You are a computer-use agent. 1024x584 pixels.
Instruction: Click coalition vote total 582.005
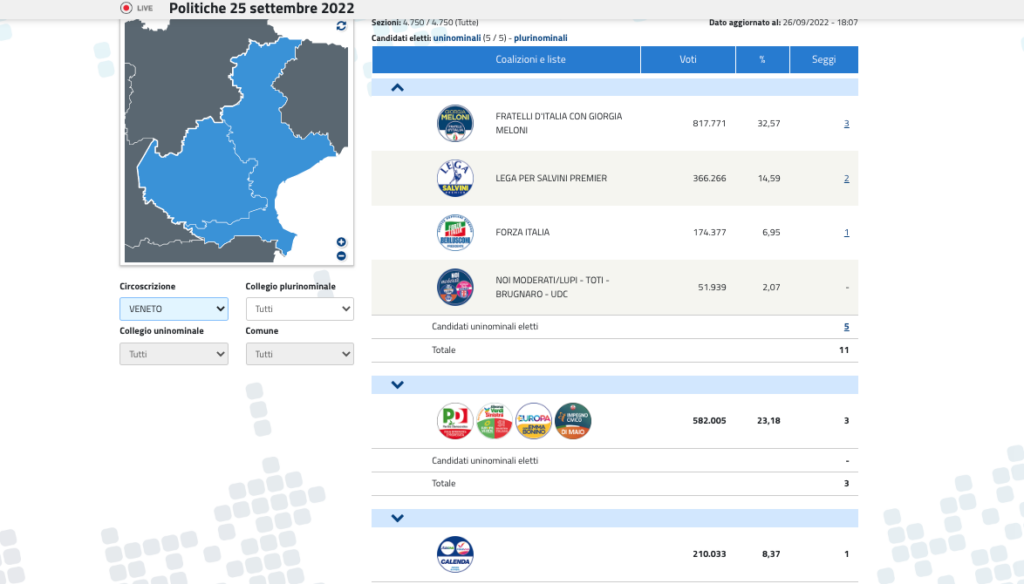709,421
